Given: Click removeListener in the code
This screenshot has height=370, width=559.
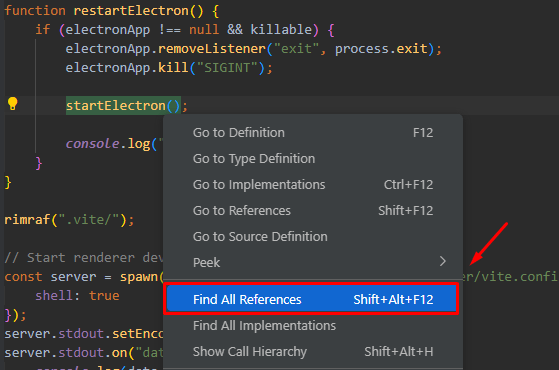Looking at the screenshot, I should click(212, 48).
